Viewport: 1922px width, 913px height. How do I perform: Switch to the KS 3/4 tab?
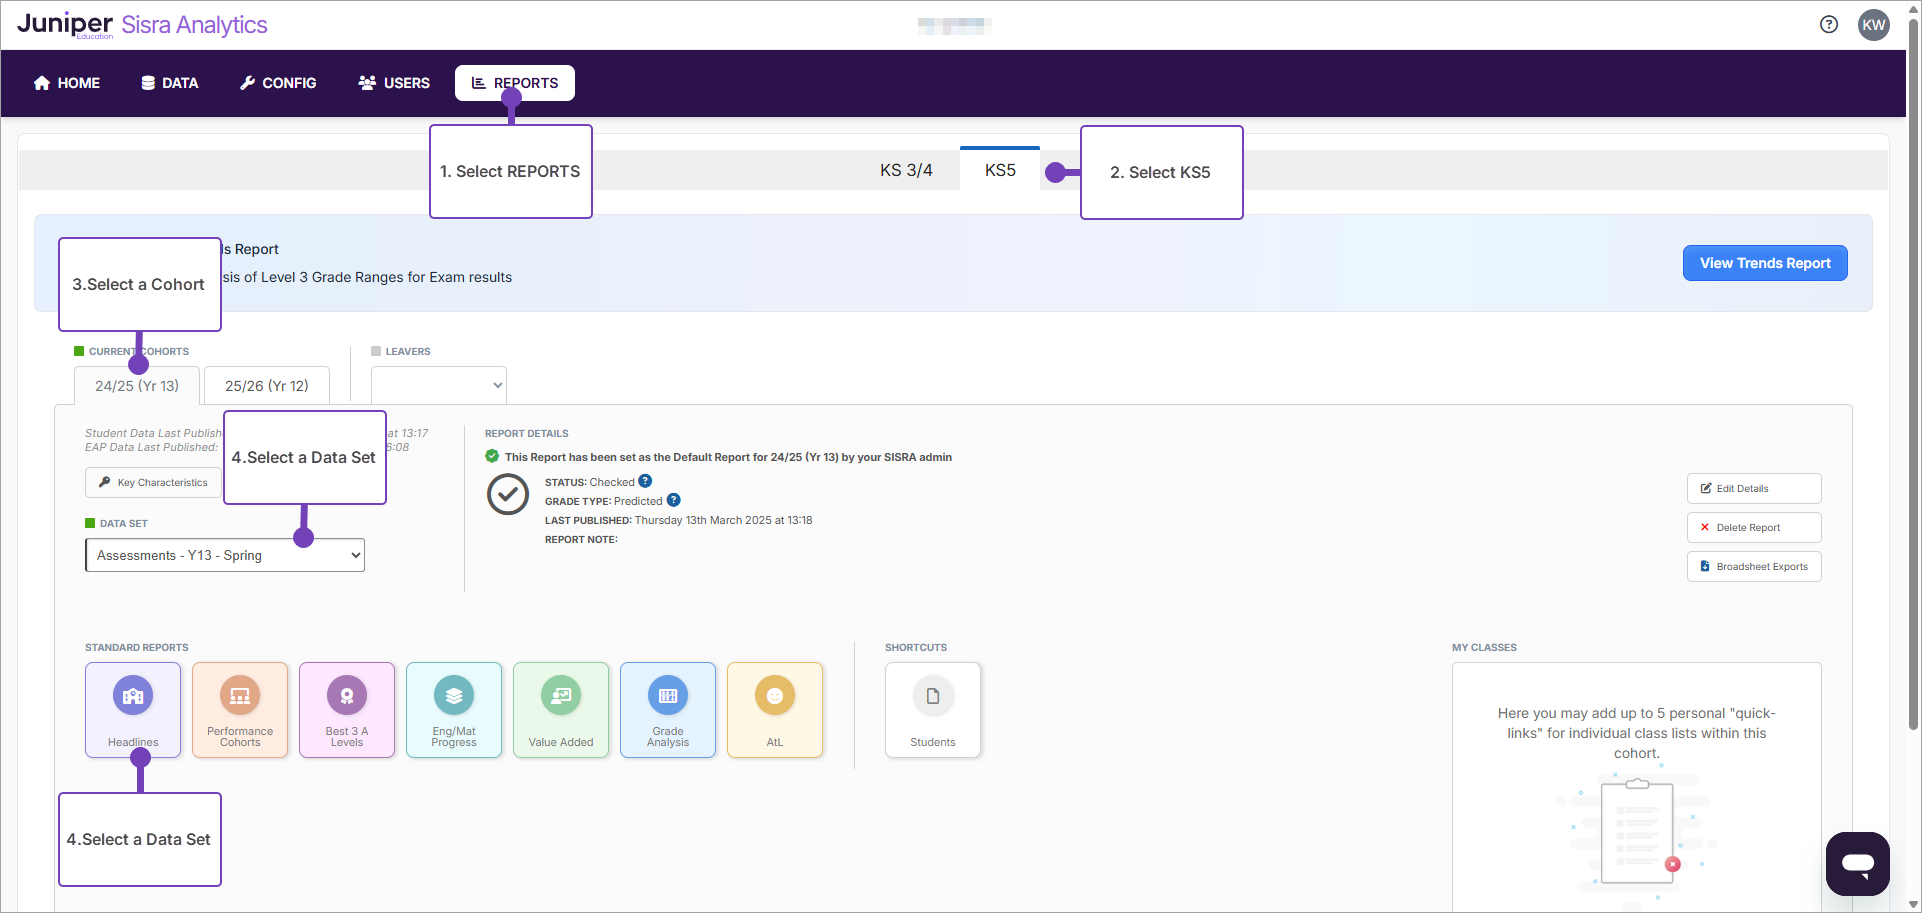click(x=906, y=170)
